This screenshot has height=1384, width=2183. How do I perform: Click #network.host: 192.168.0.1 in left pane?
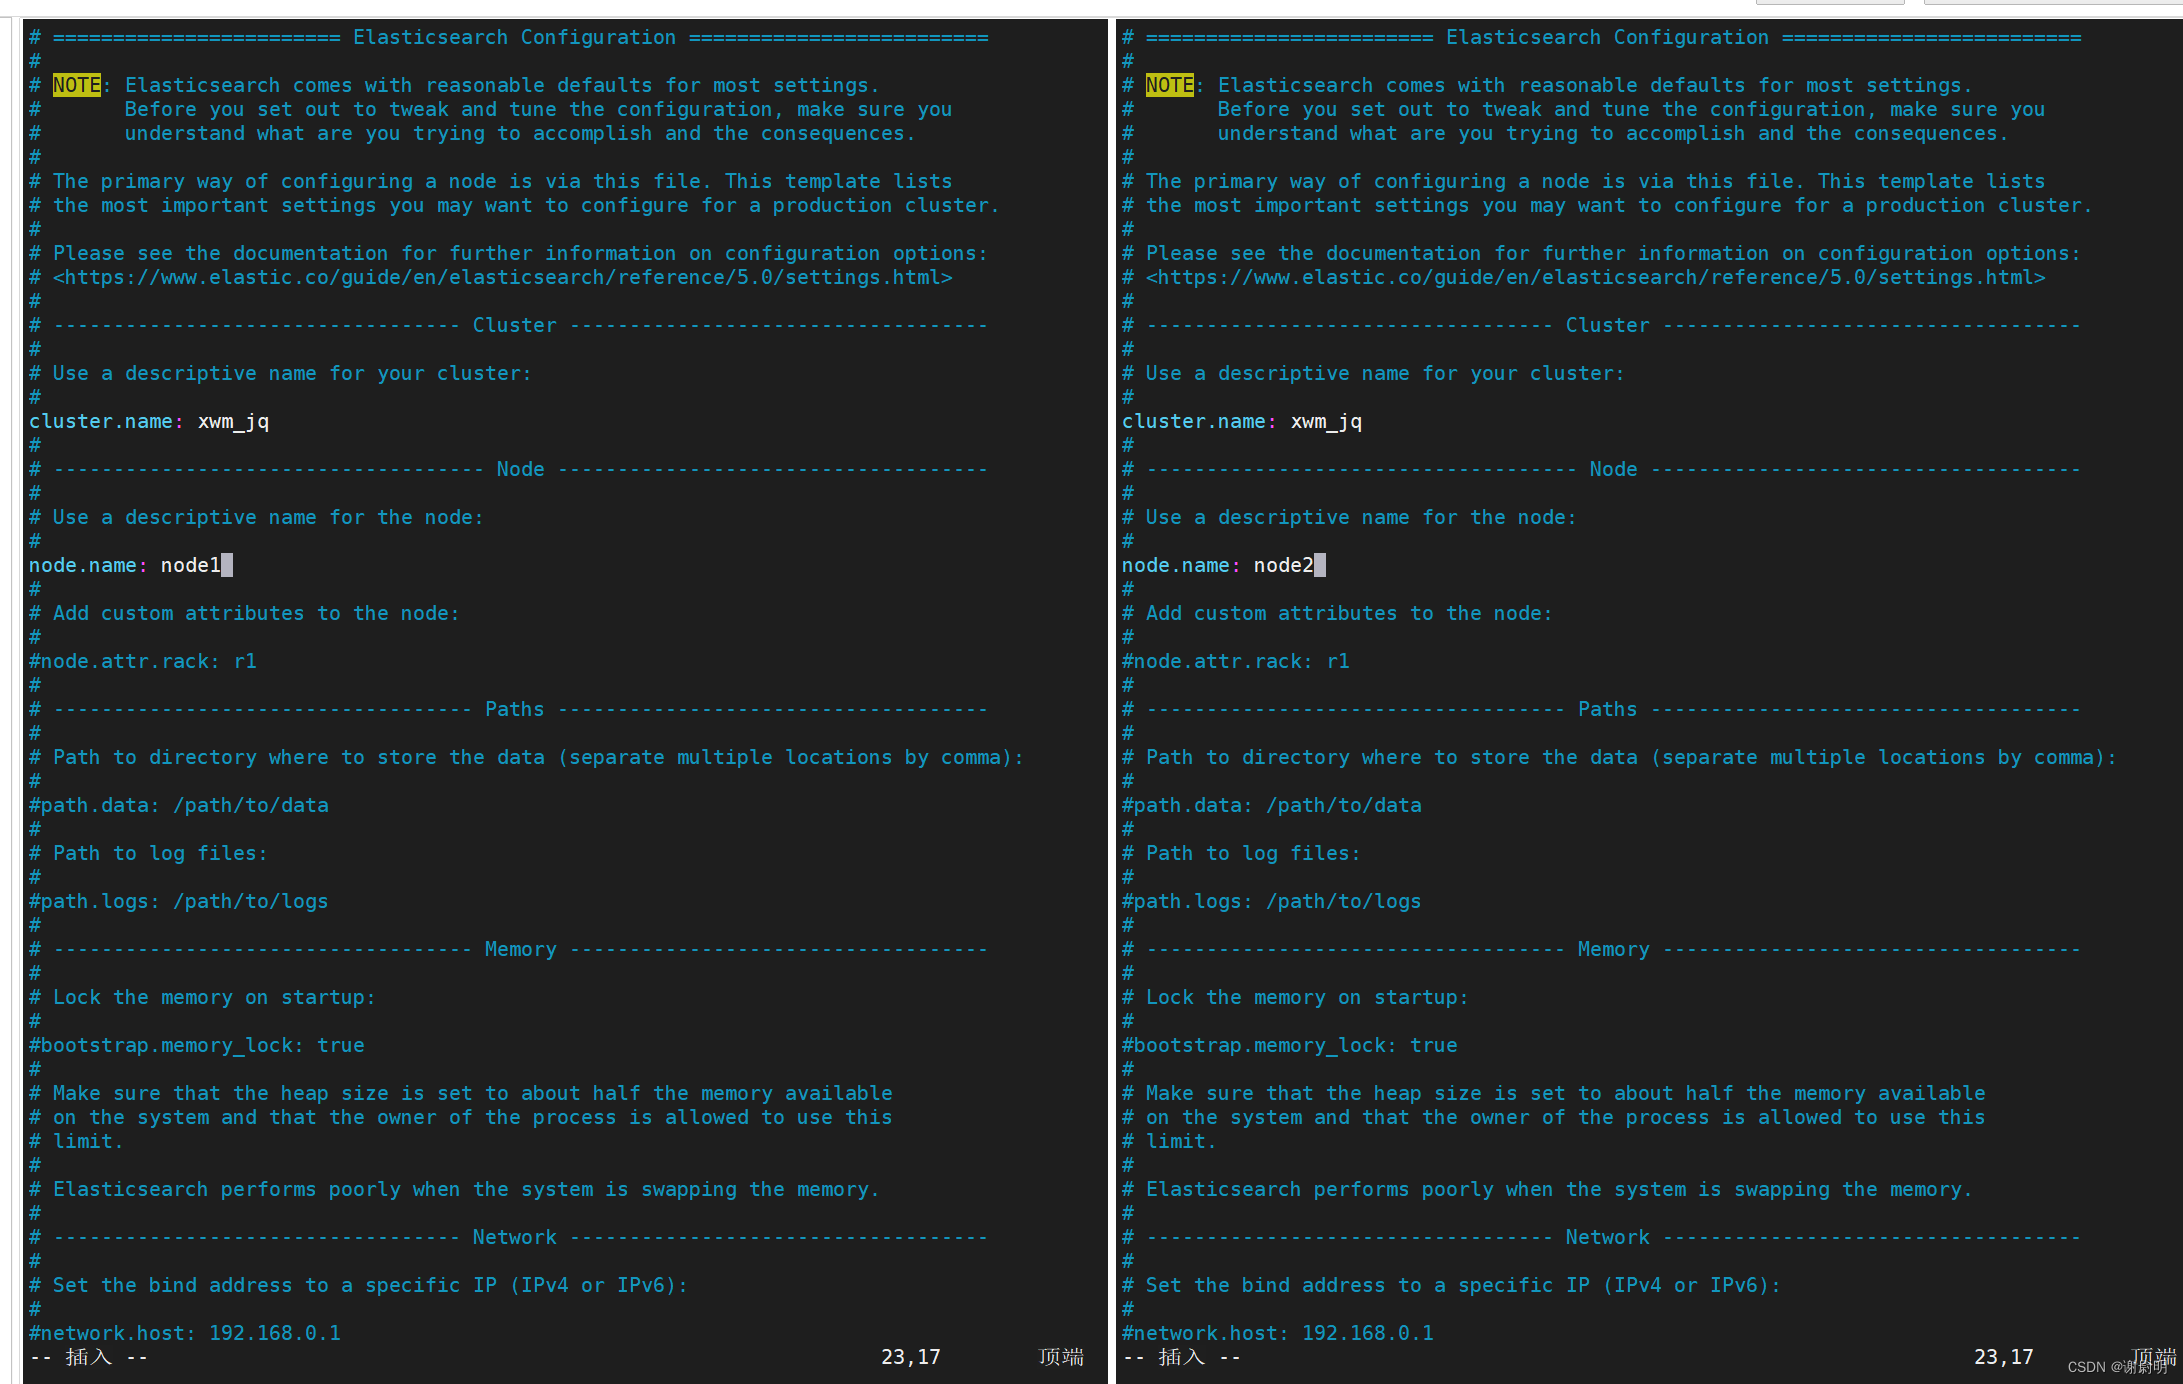click(x=185, y=1333)
